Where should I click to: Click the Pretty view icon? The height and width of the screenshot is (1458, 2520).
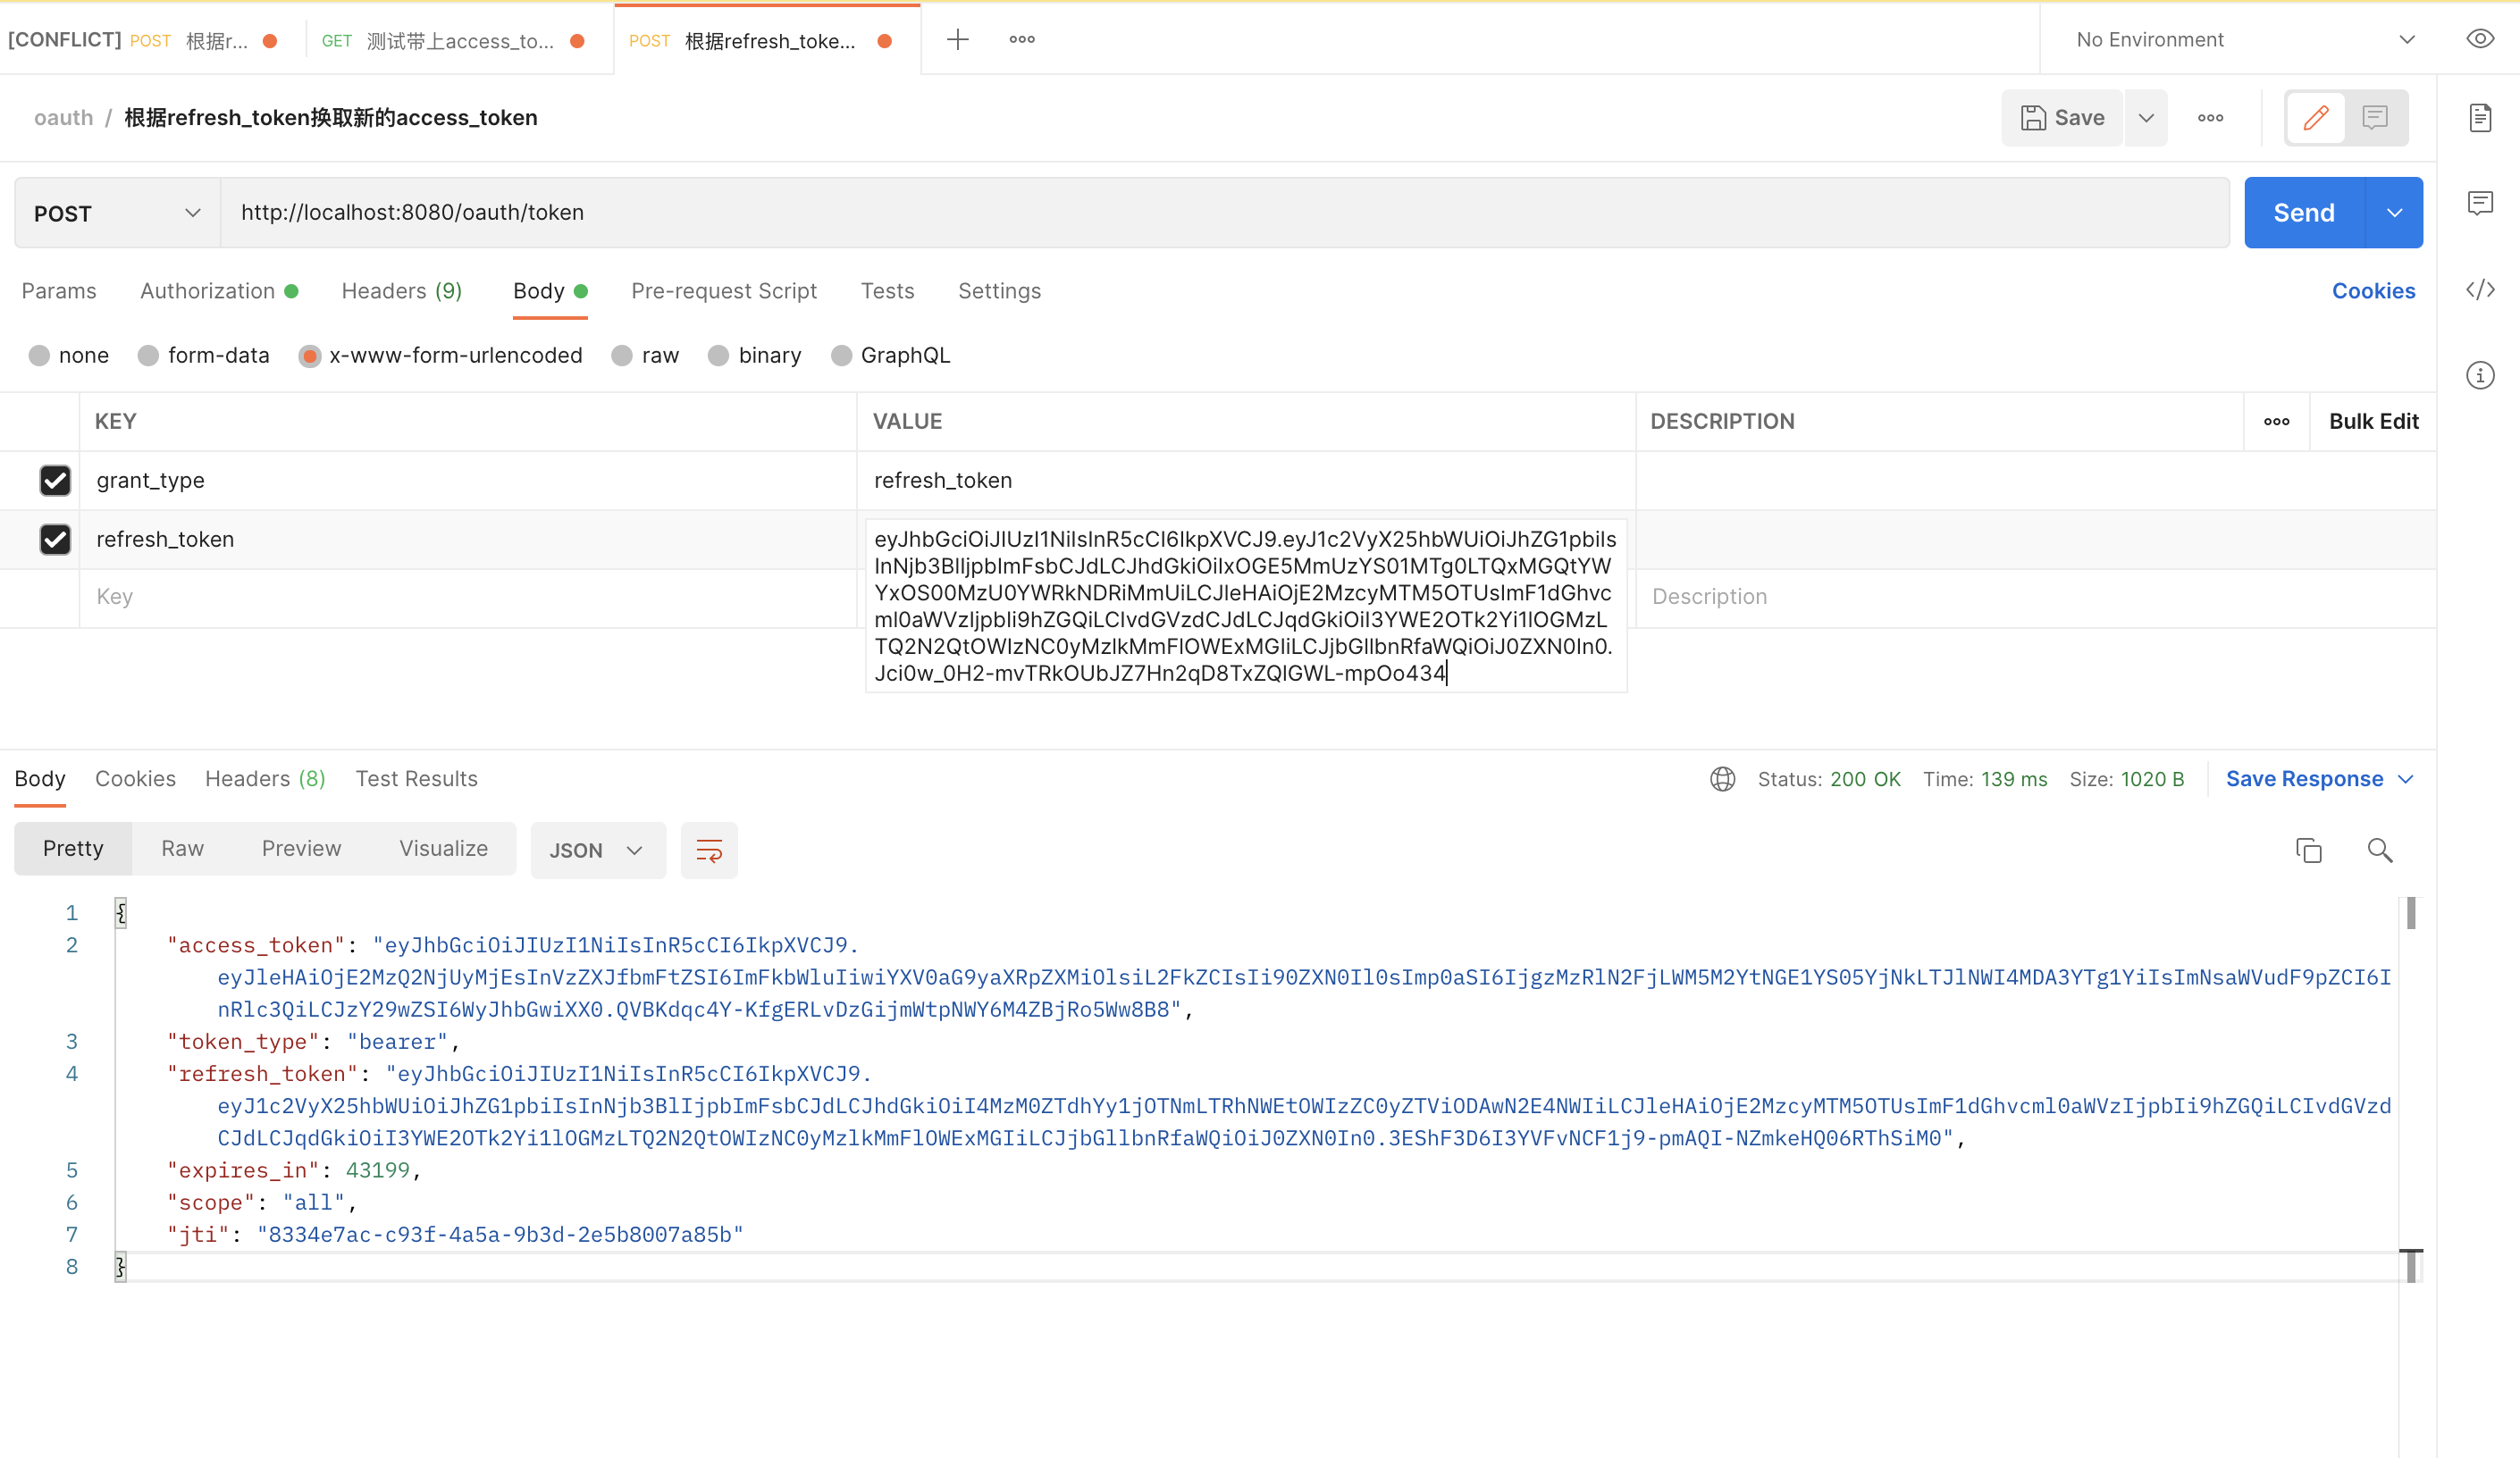coord(73,849)
